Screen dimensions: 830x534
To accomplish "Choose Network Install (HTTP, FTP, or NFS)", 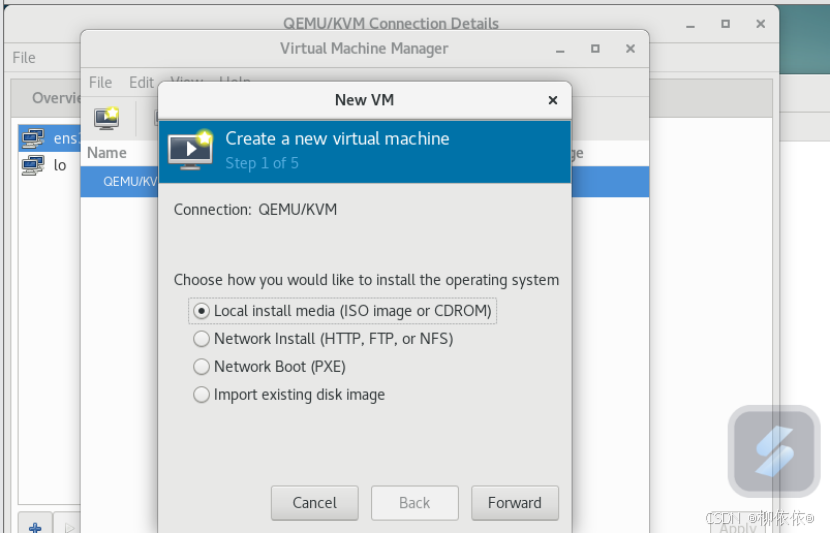I will (202, 339).
